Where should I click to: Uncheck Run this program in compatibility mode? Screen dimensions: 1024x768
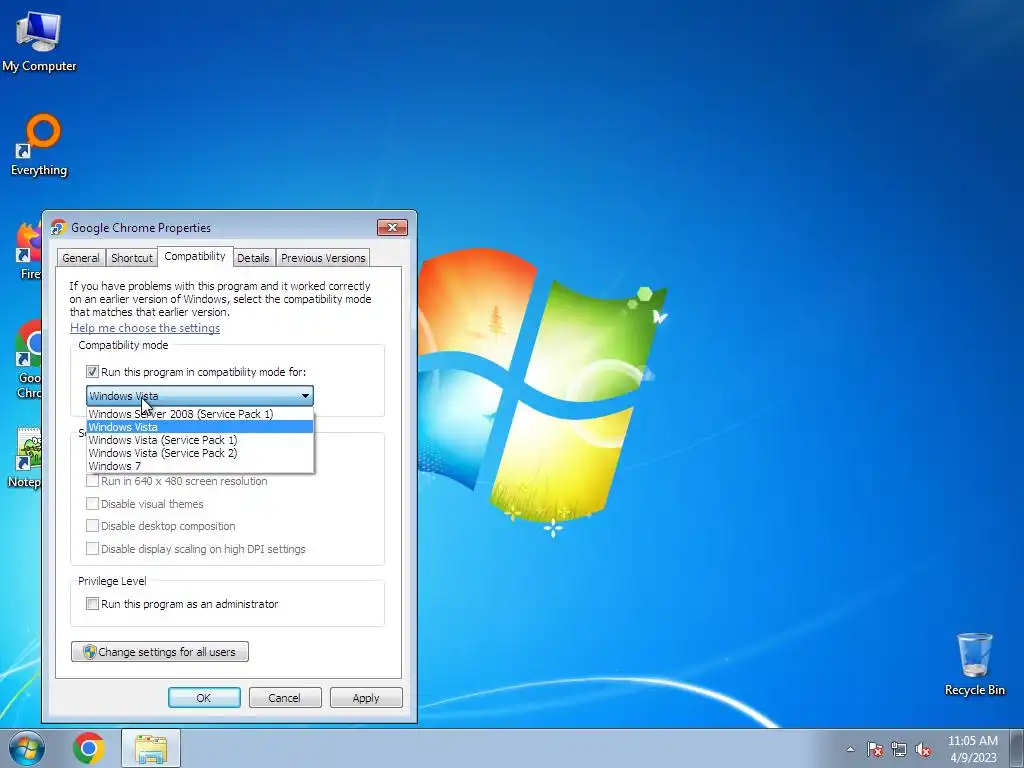[x=93, y=372]
